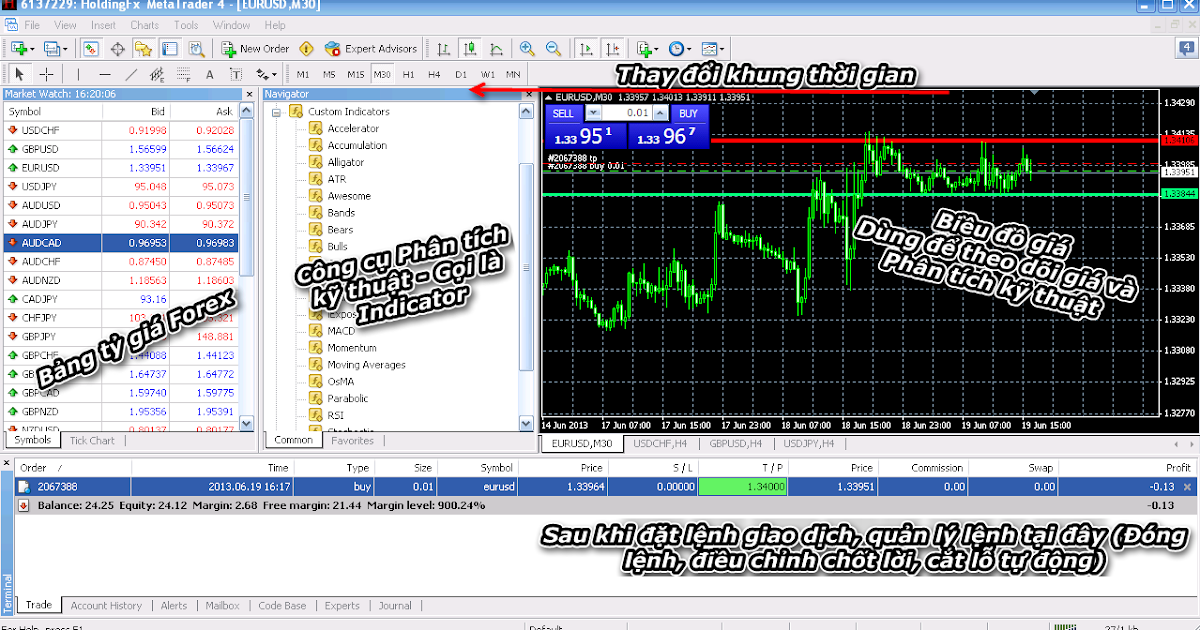Select the trendline tool
This screenshot has height=630, width=1200.
[131, 74]
